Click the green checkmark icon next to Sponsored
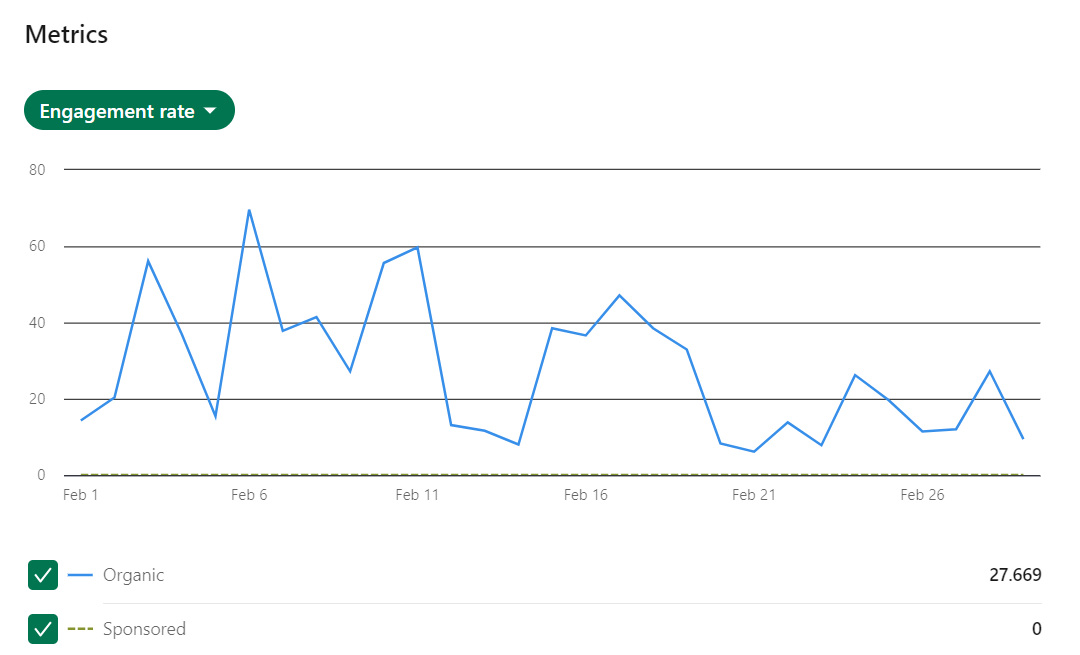The width and height of the screenshot is (1080, 655). coord(43,629)
